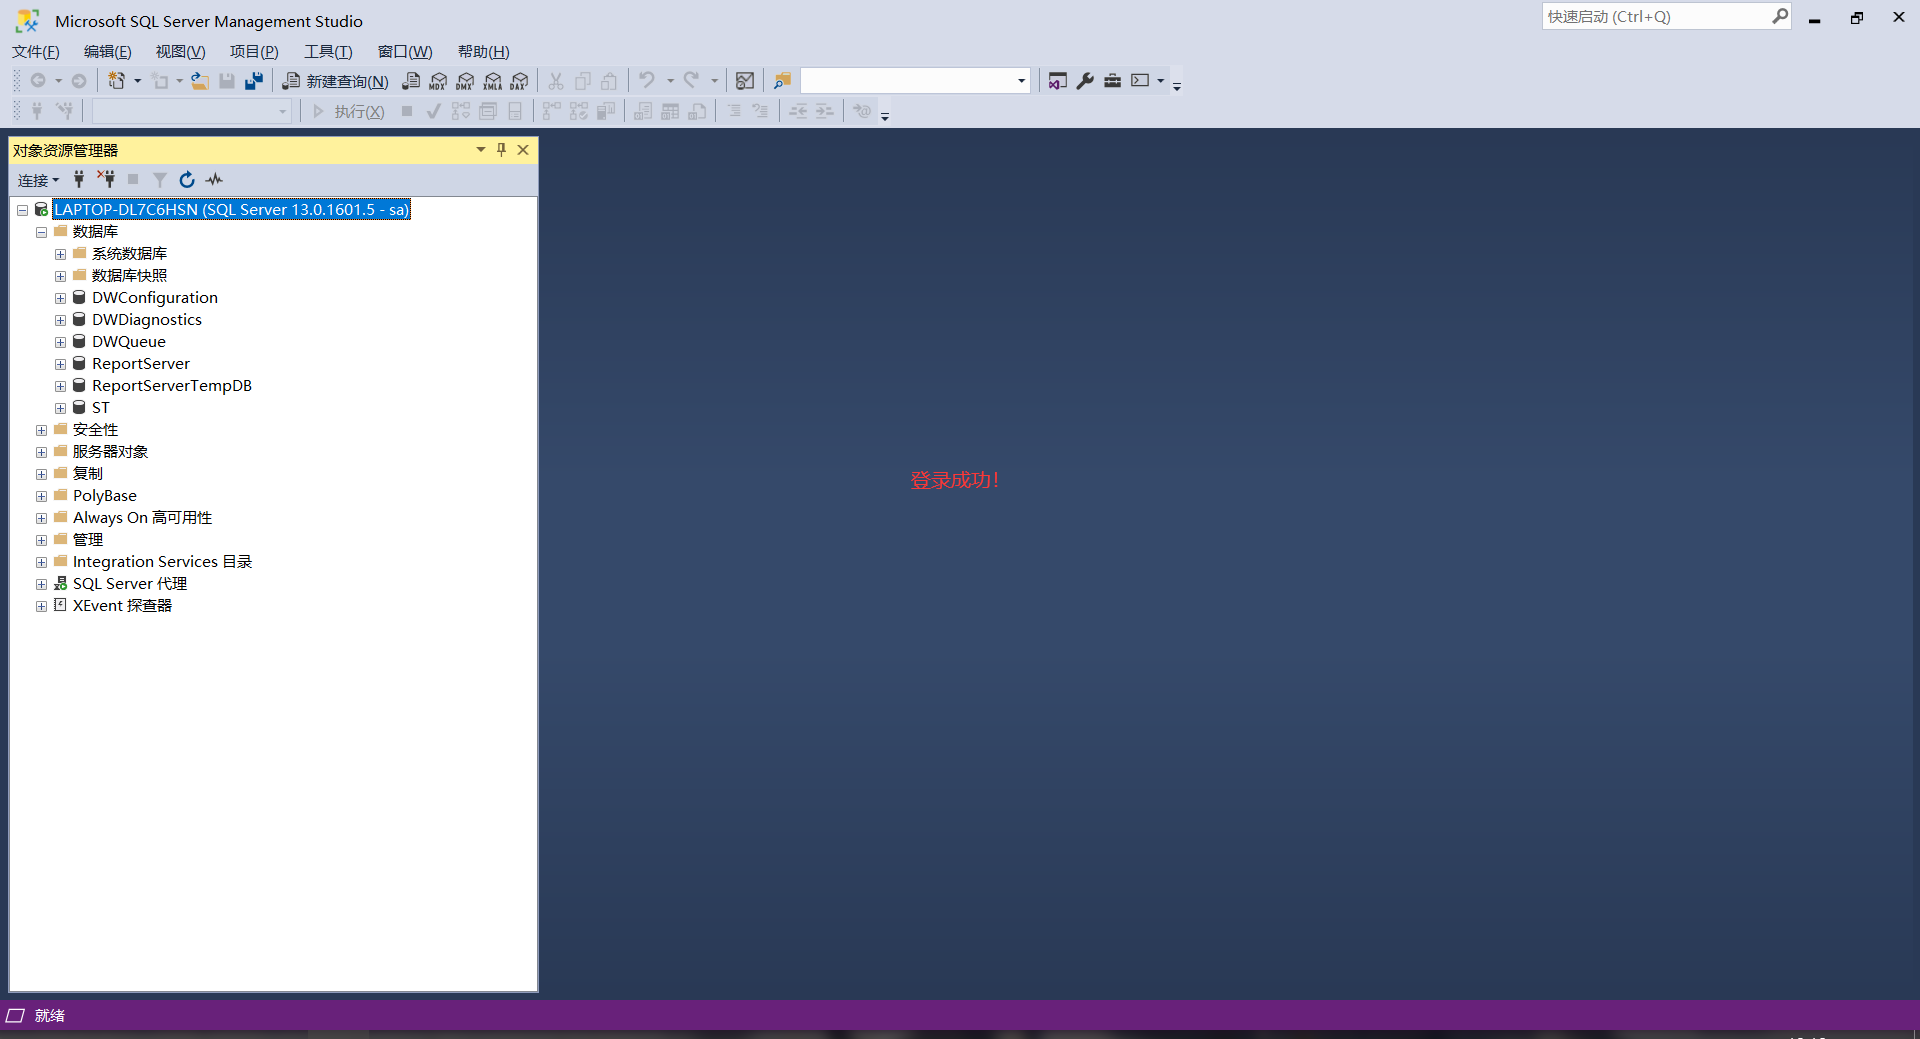
Task: Select ReportServerTempDB in the tree
Action: click(172, 386)
